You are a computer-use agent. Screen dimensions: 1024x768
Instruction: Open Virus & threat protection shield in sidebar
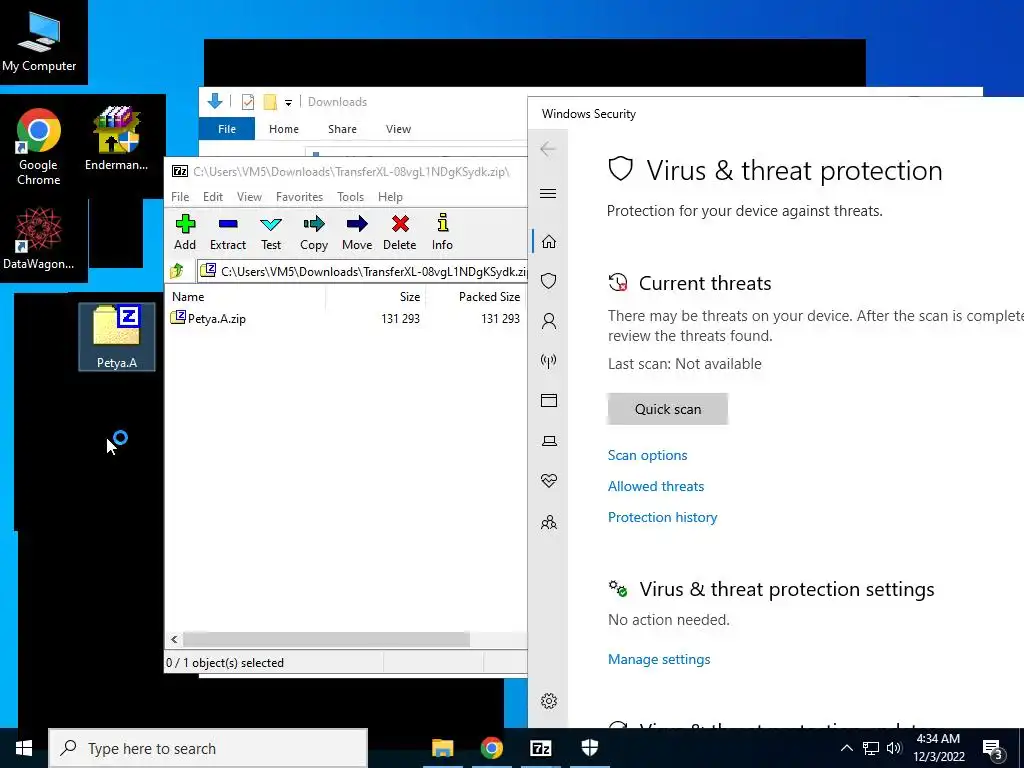[x=549, y=281]
